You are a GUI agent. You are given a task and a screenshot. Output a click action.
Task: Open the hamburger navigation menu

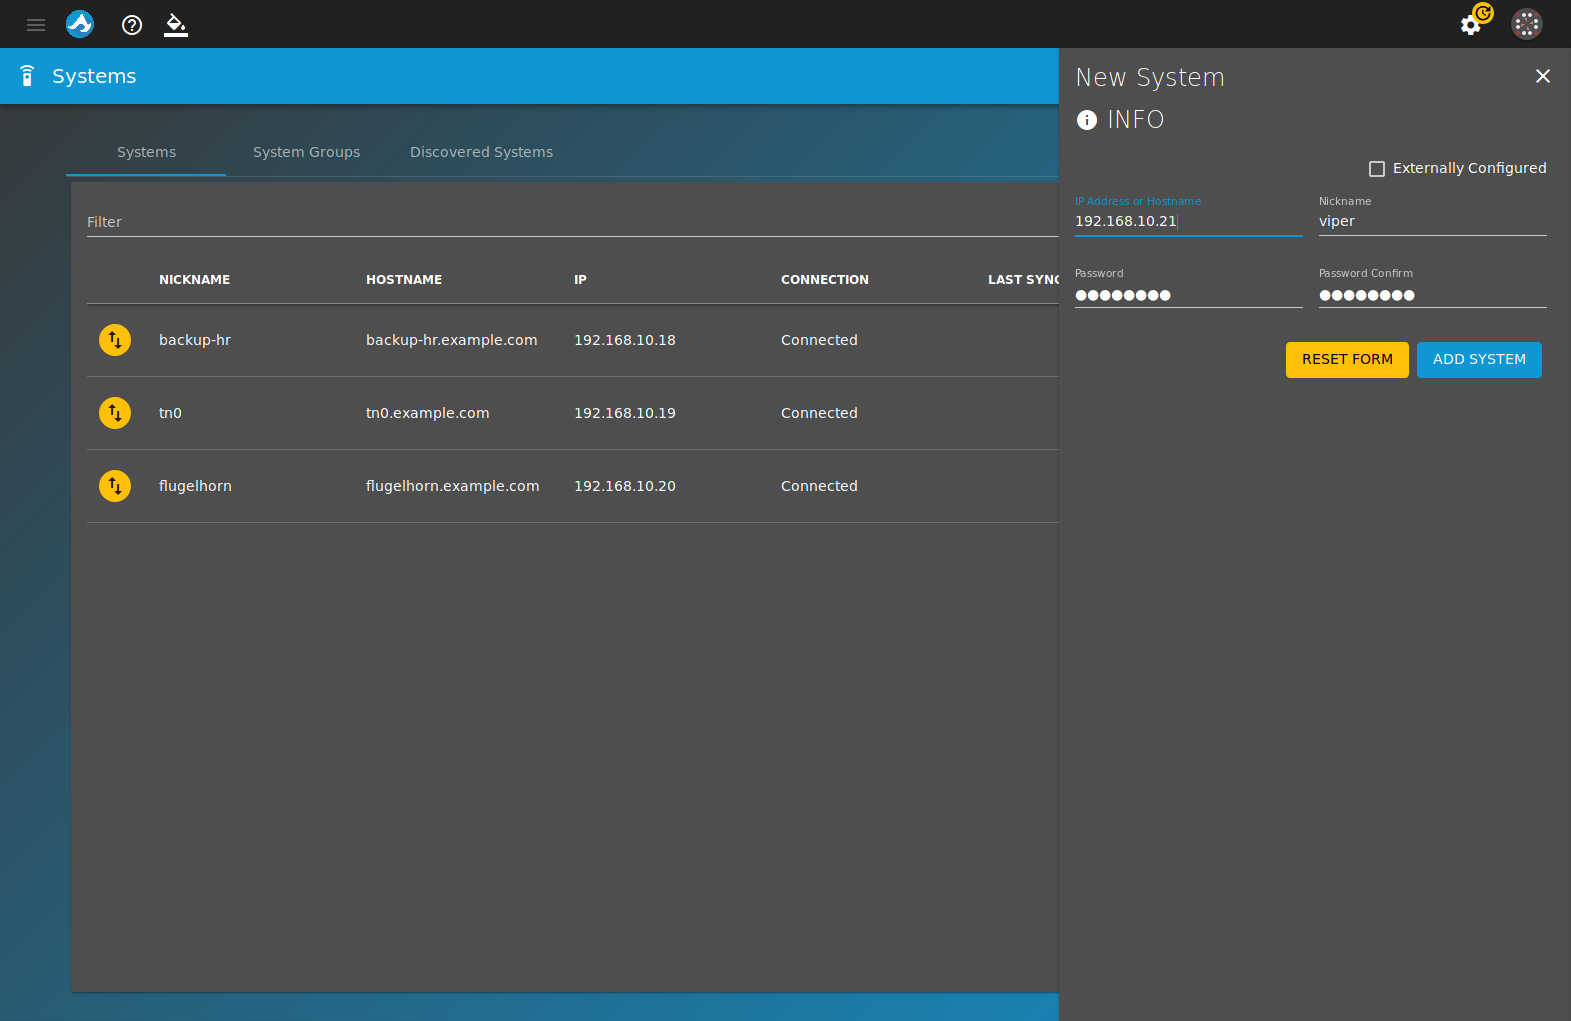[36, 25]
